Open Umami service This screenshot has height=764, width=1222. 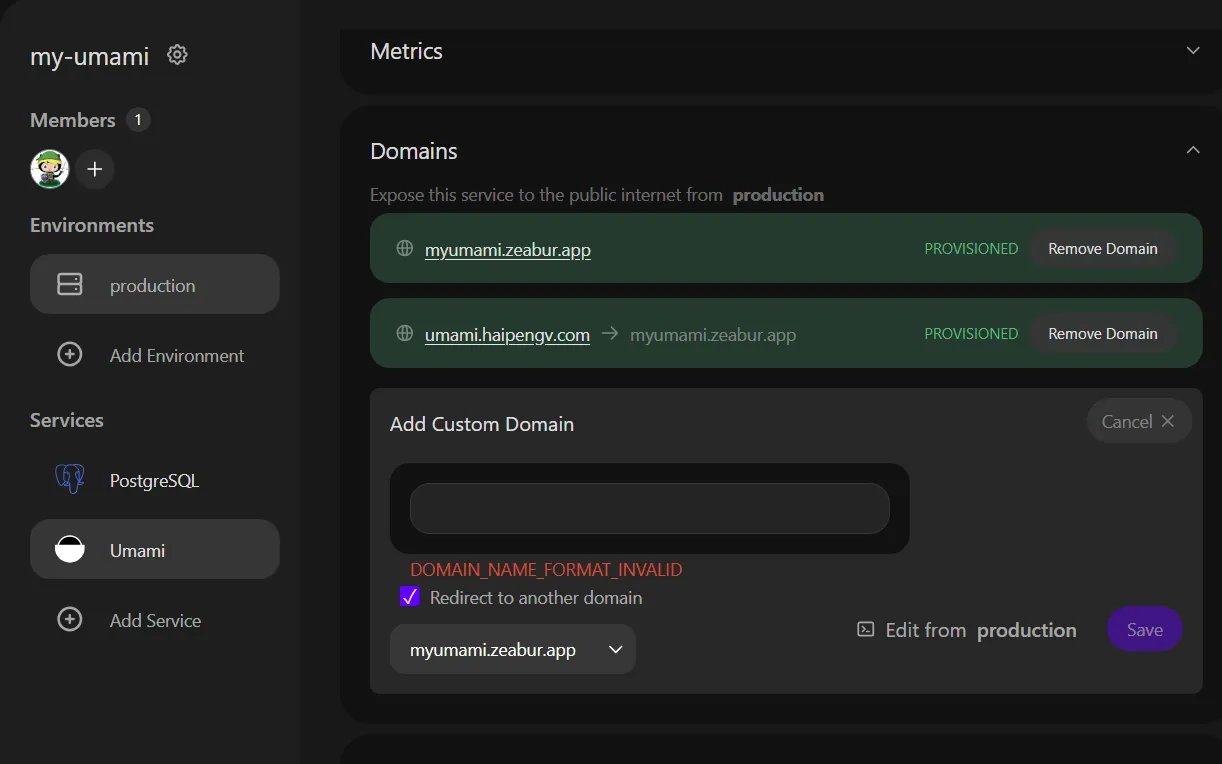(155, 549)
